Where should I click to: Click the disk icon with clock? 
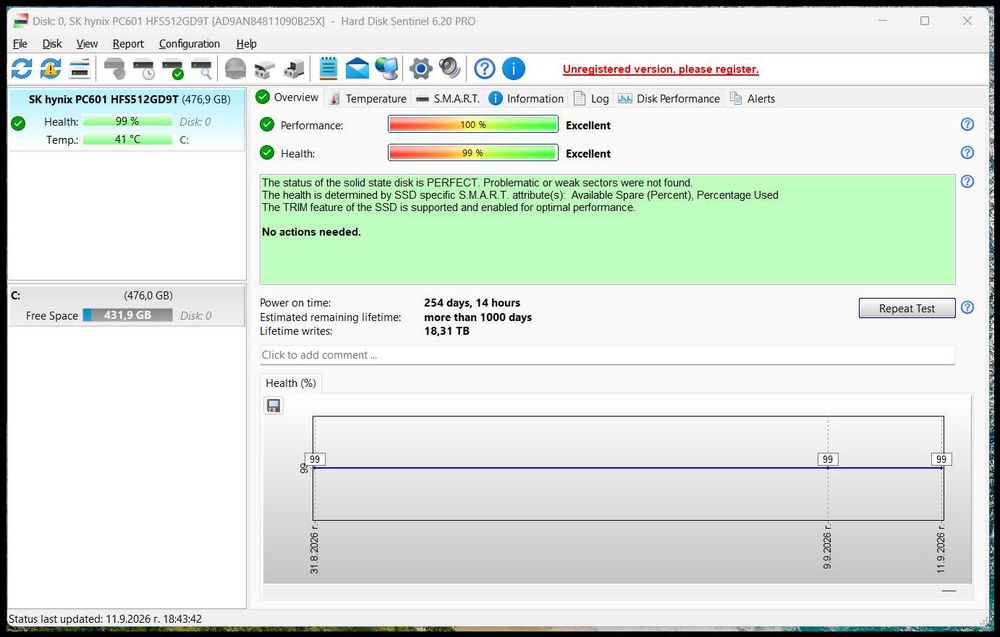(x=143, y=68)
